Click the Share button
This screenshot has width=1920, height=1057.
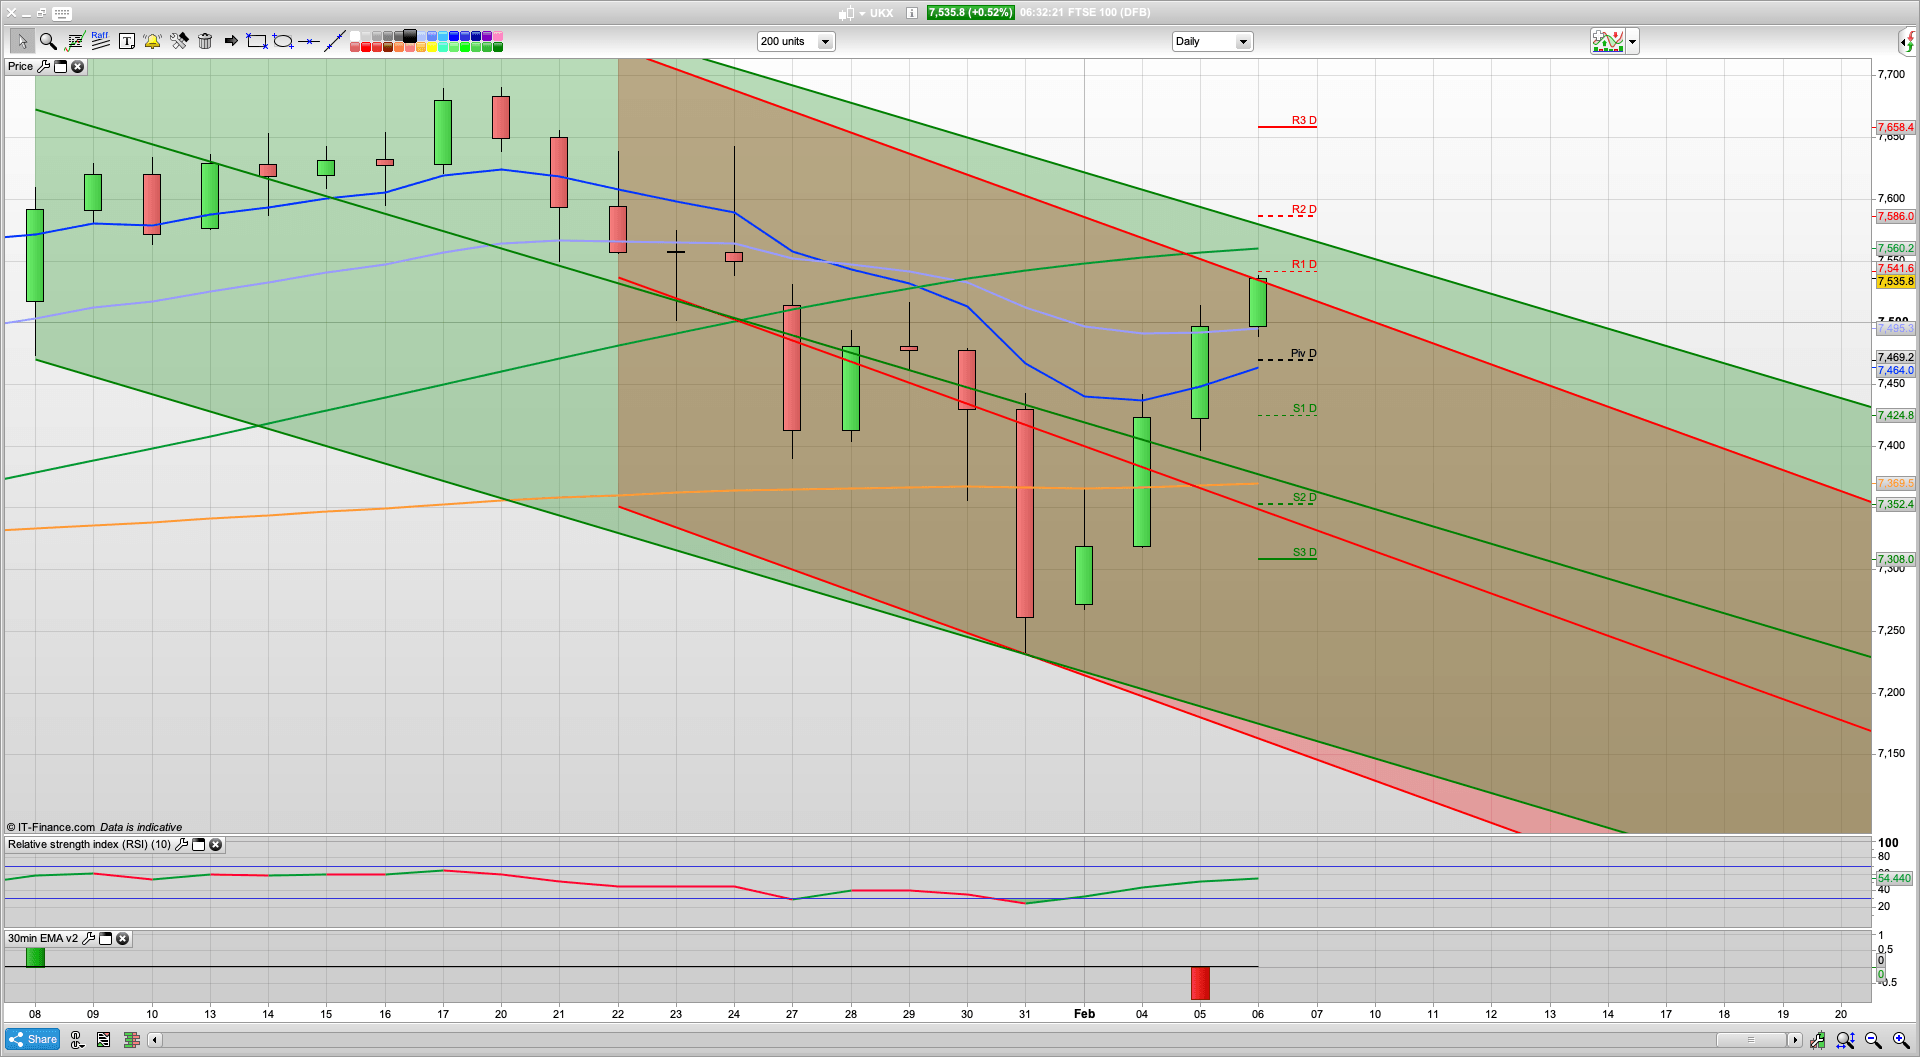33,1040
